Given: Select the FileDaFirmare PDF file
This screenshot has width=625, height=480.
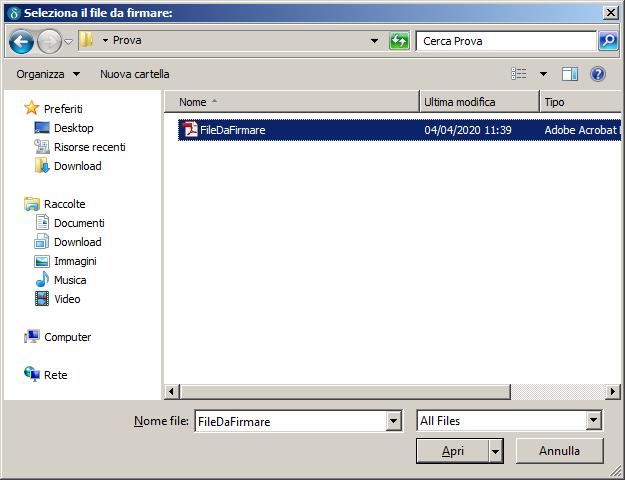Looking at the screenshot, I should click(232, 130).
